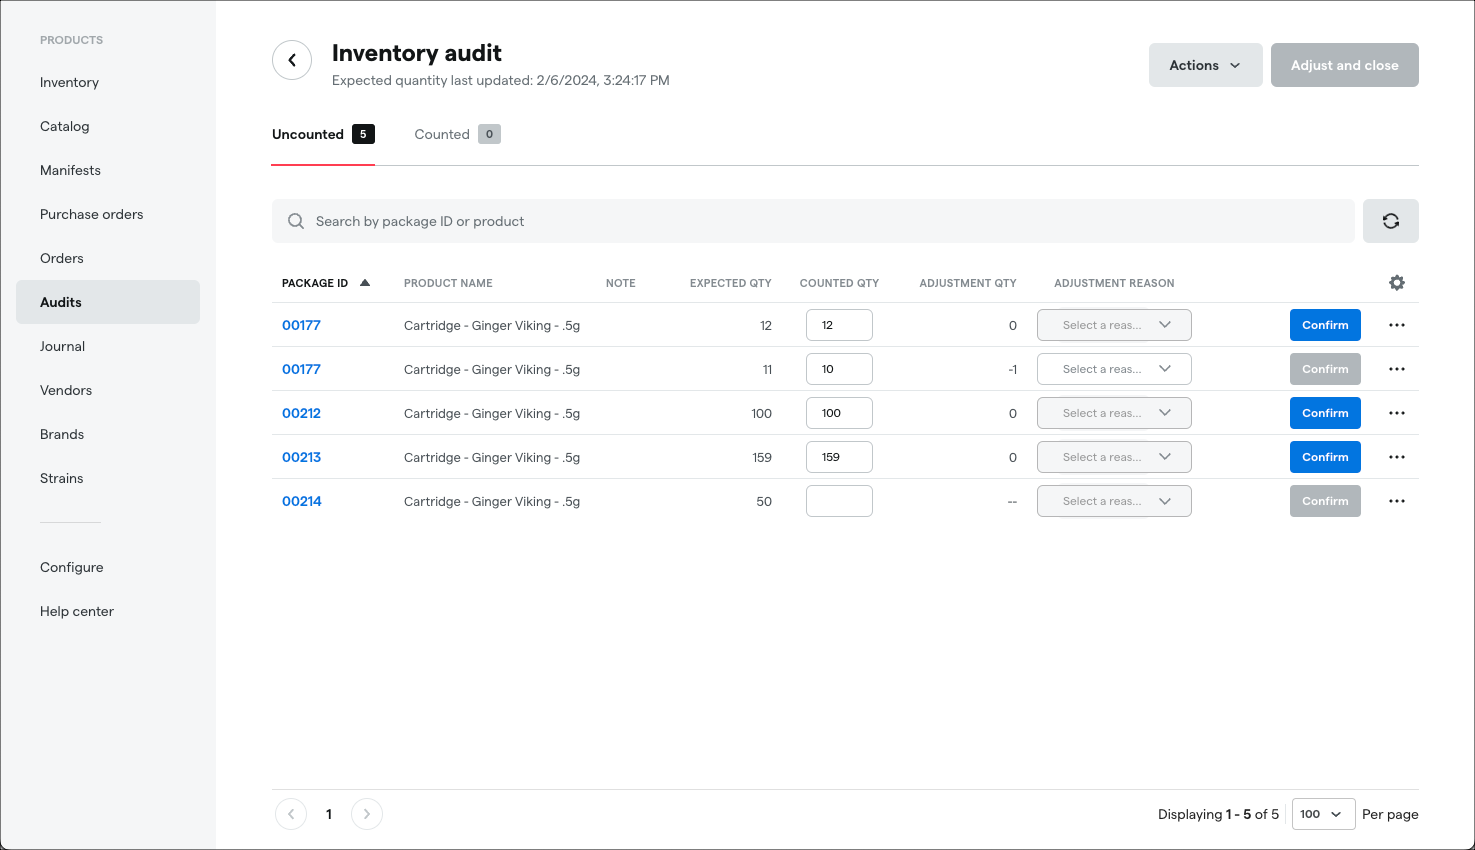Open Catalog in the sidebar
The image size is (1475, 850).
[65, 126]
